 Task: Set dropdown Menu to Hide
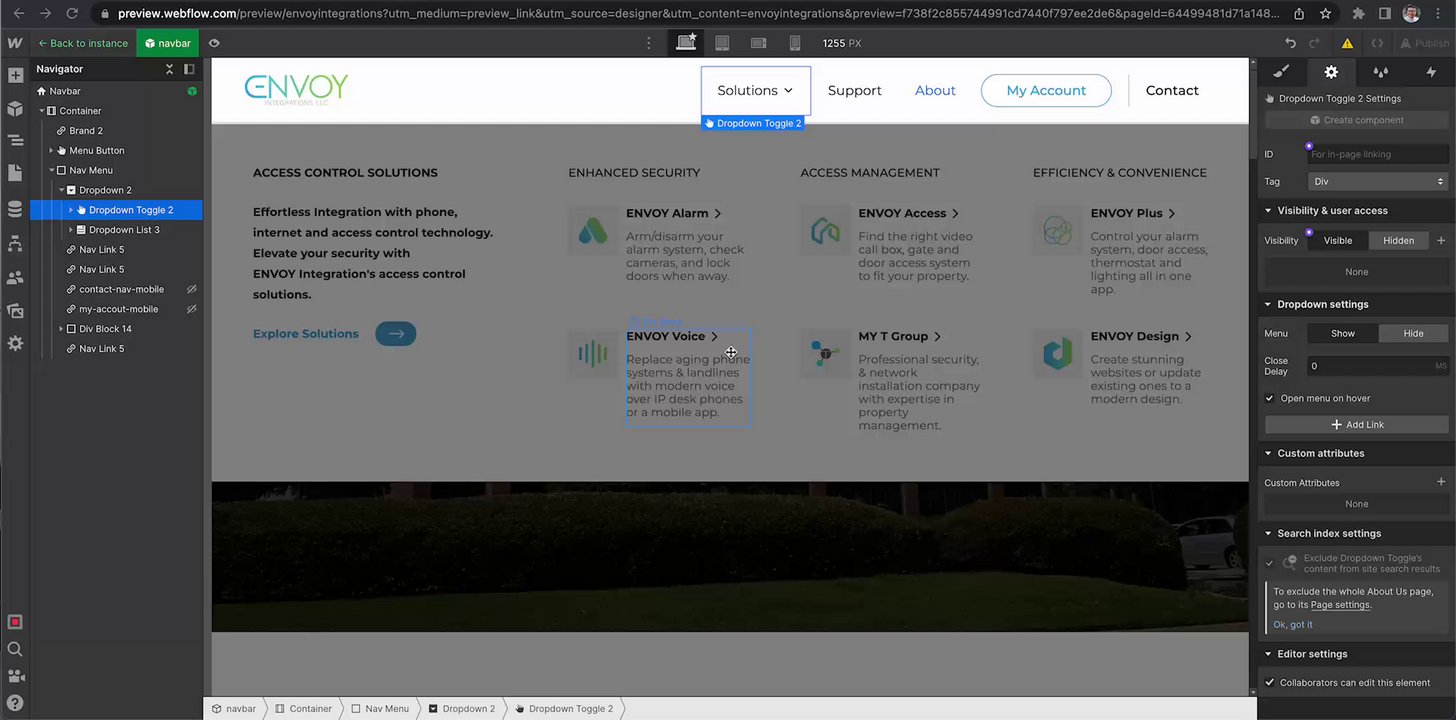pos(1413,333)
